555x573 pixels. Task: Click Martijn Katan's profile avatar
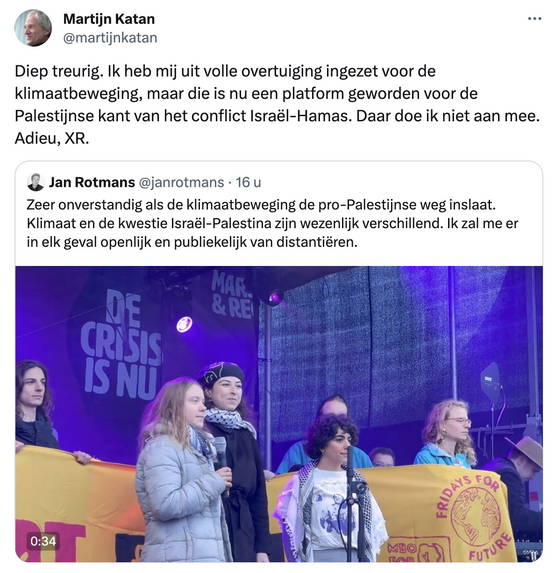click(33, 28)
